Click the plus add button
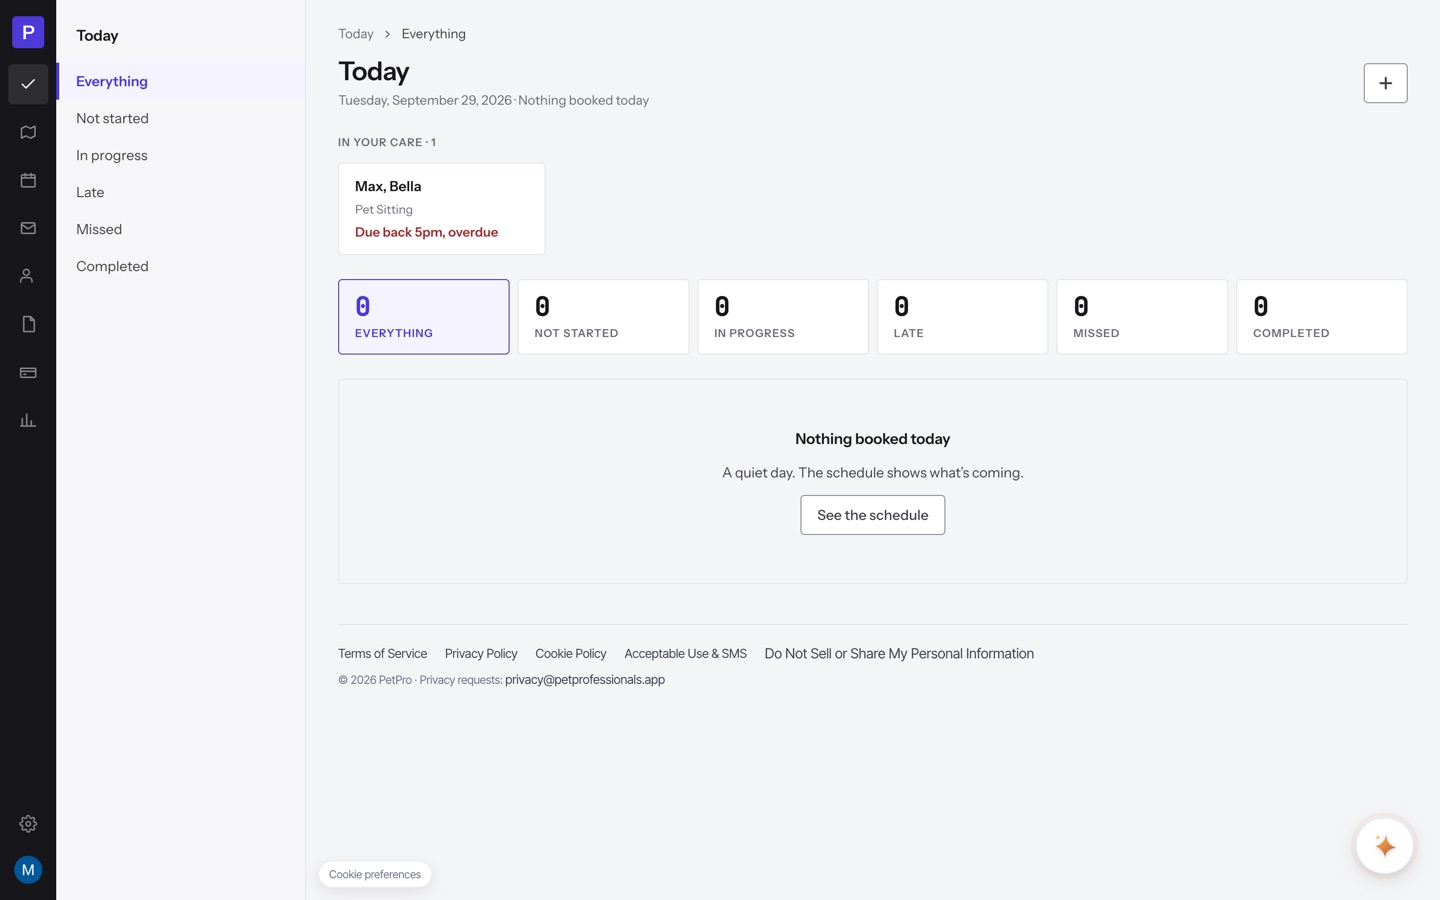Image resolution: width=1440 pixels, height=900 pixels. (1385, 83)
